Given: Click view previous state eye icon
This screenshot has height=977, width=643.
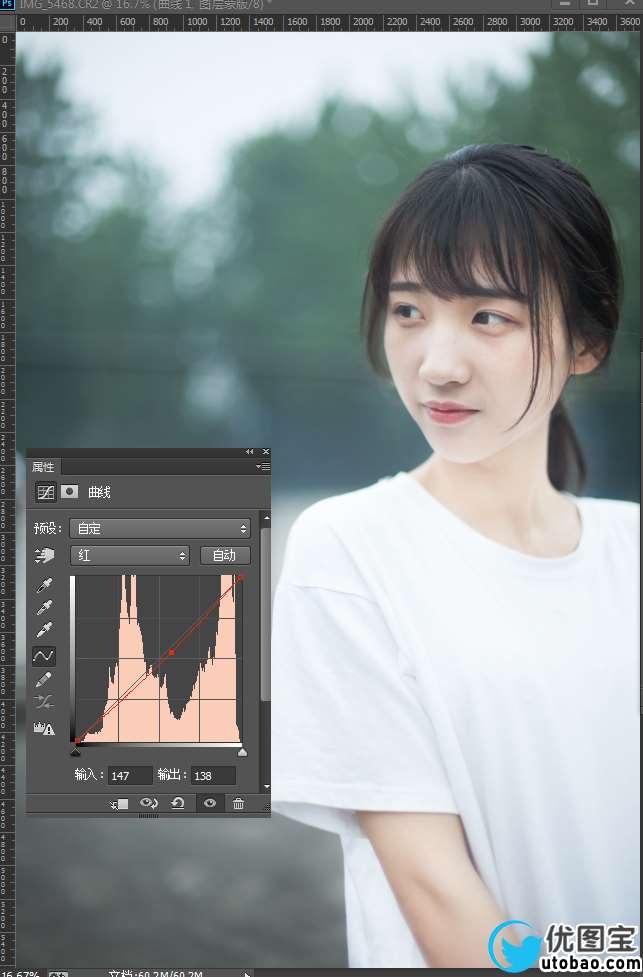Looking at the screenshot, I should click(x=149, y=803).
